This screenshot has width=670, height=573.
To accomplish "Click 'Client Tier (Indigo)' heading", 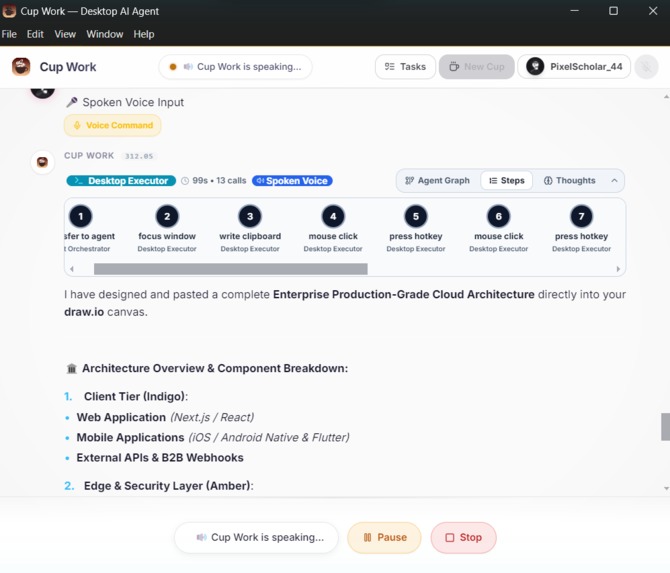I will coord(135,397).
